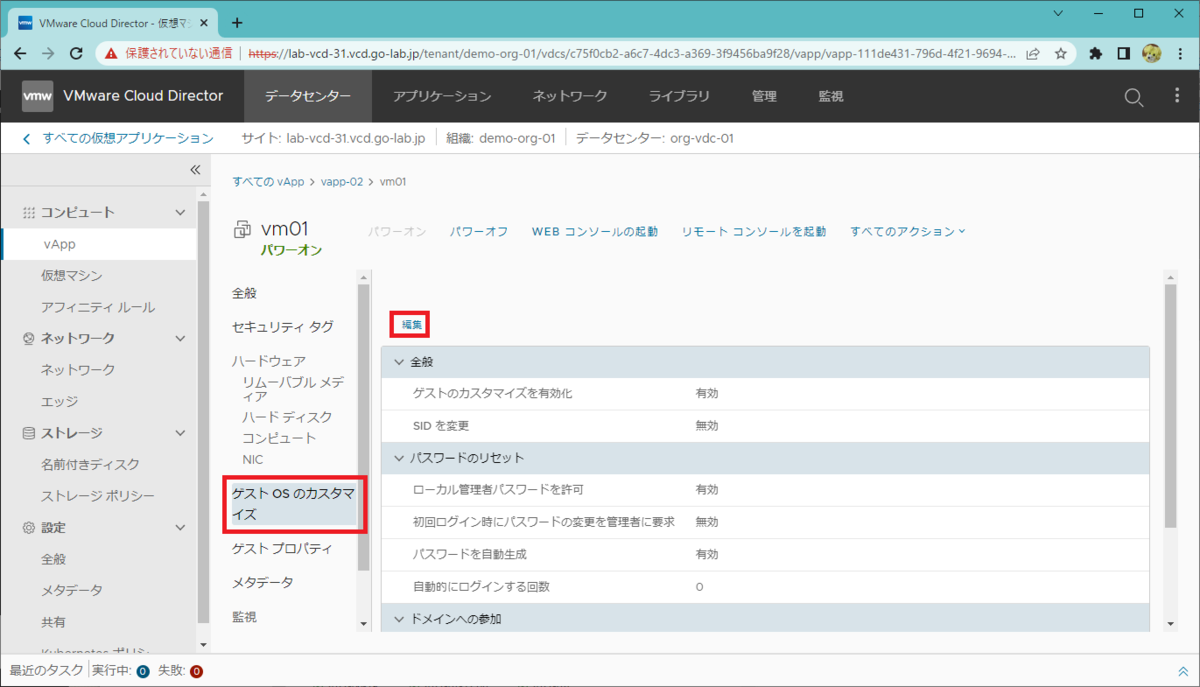
Task: Open Chrome three-dot menu
Action: pyautogui.click(x=1180, y=53)
